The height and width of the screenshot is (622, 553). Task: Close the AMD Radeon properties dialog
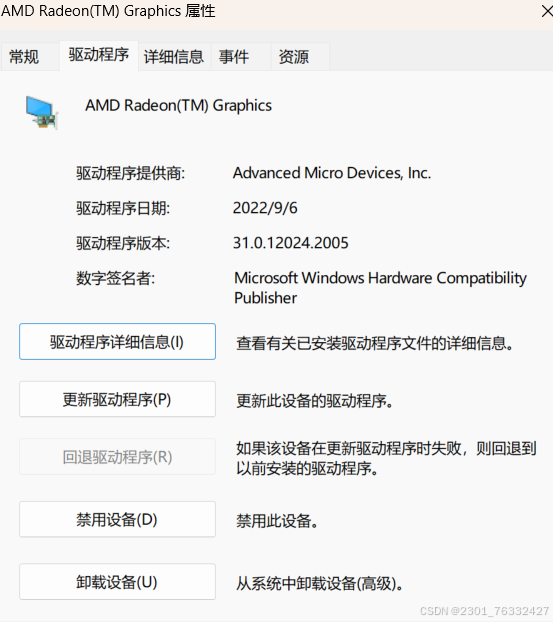click(x=547, y=11)
